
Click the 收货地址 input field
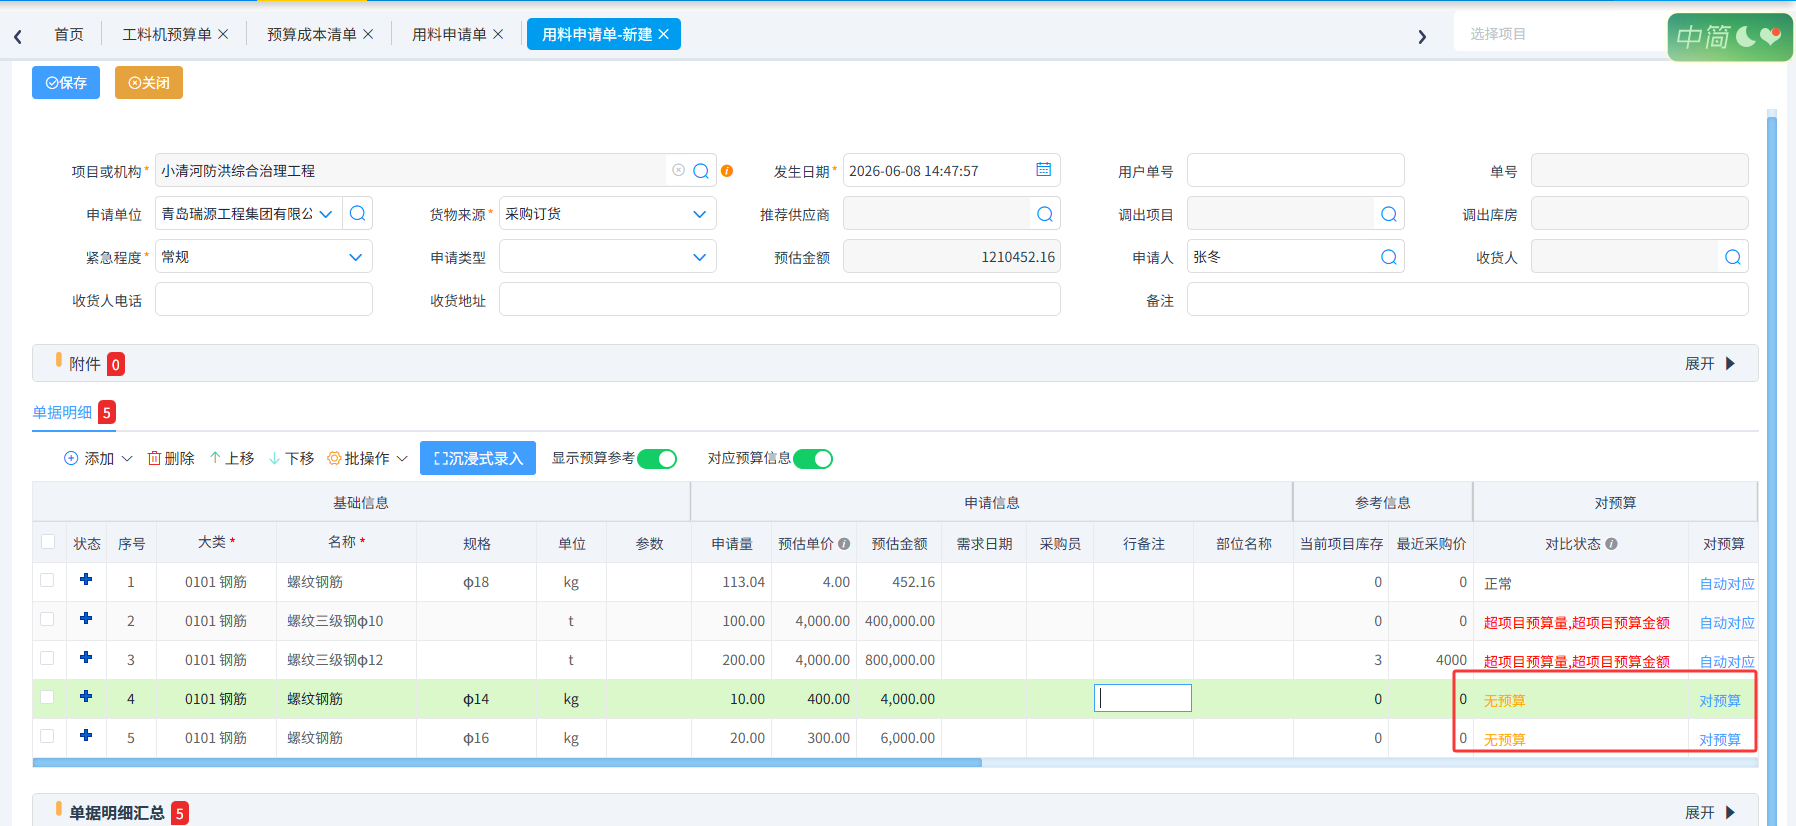coord(780,299)
